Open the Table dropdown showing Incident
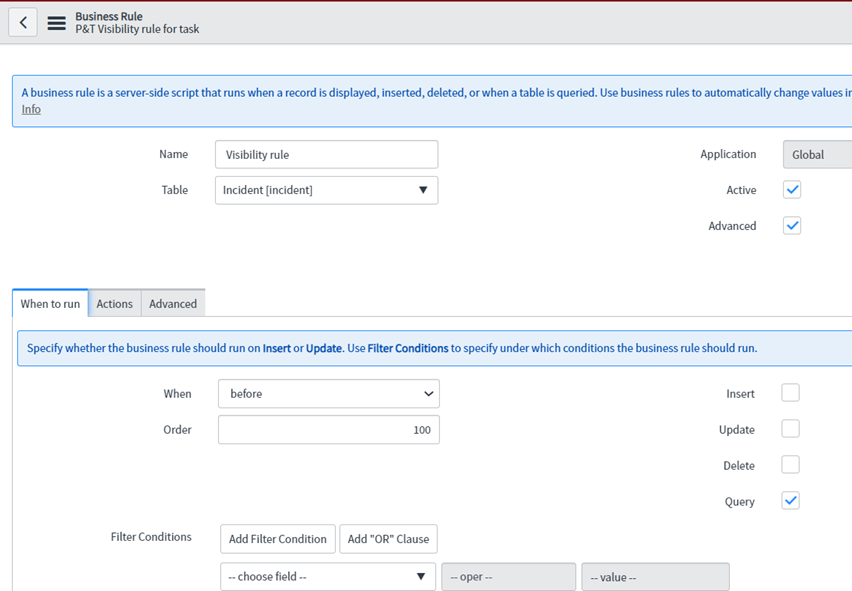The width and height of the screenshot is (852, 591). point(327,190)
